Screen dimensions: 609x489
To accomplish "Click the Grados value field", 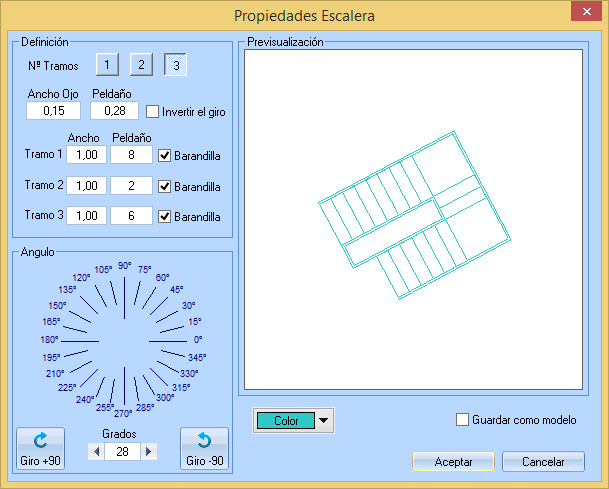I will (x=123, y=452).
